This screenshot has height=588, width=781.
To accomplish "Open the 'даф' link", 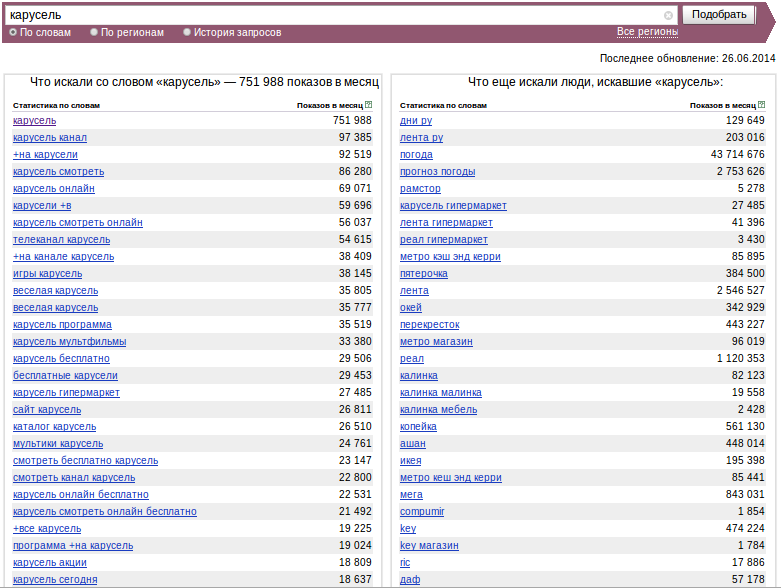I will (410, 580).
